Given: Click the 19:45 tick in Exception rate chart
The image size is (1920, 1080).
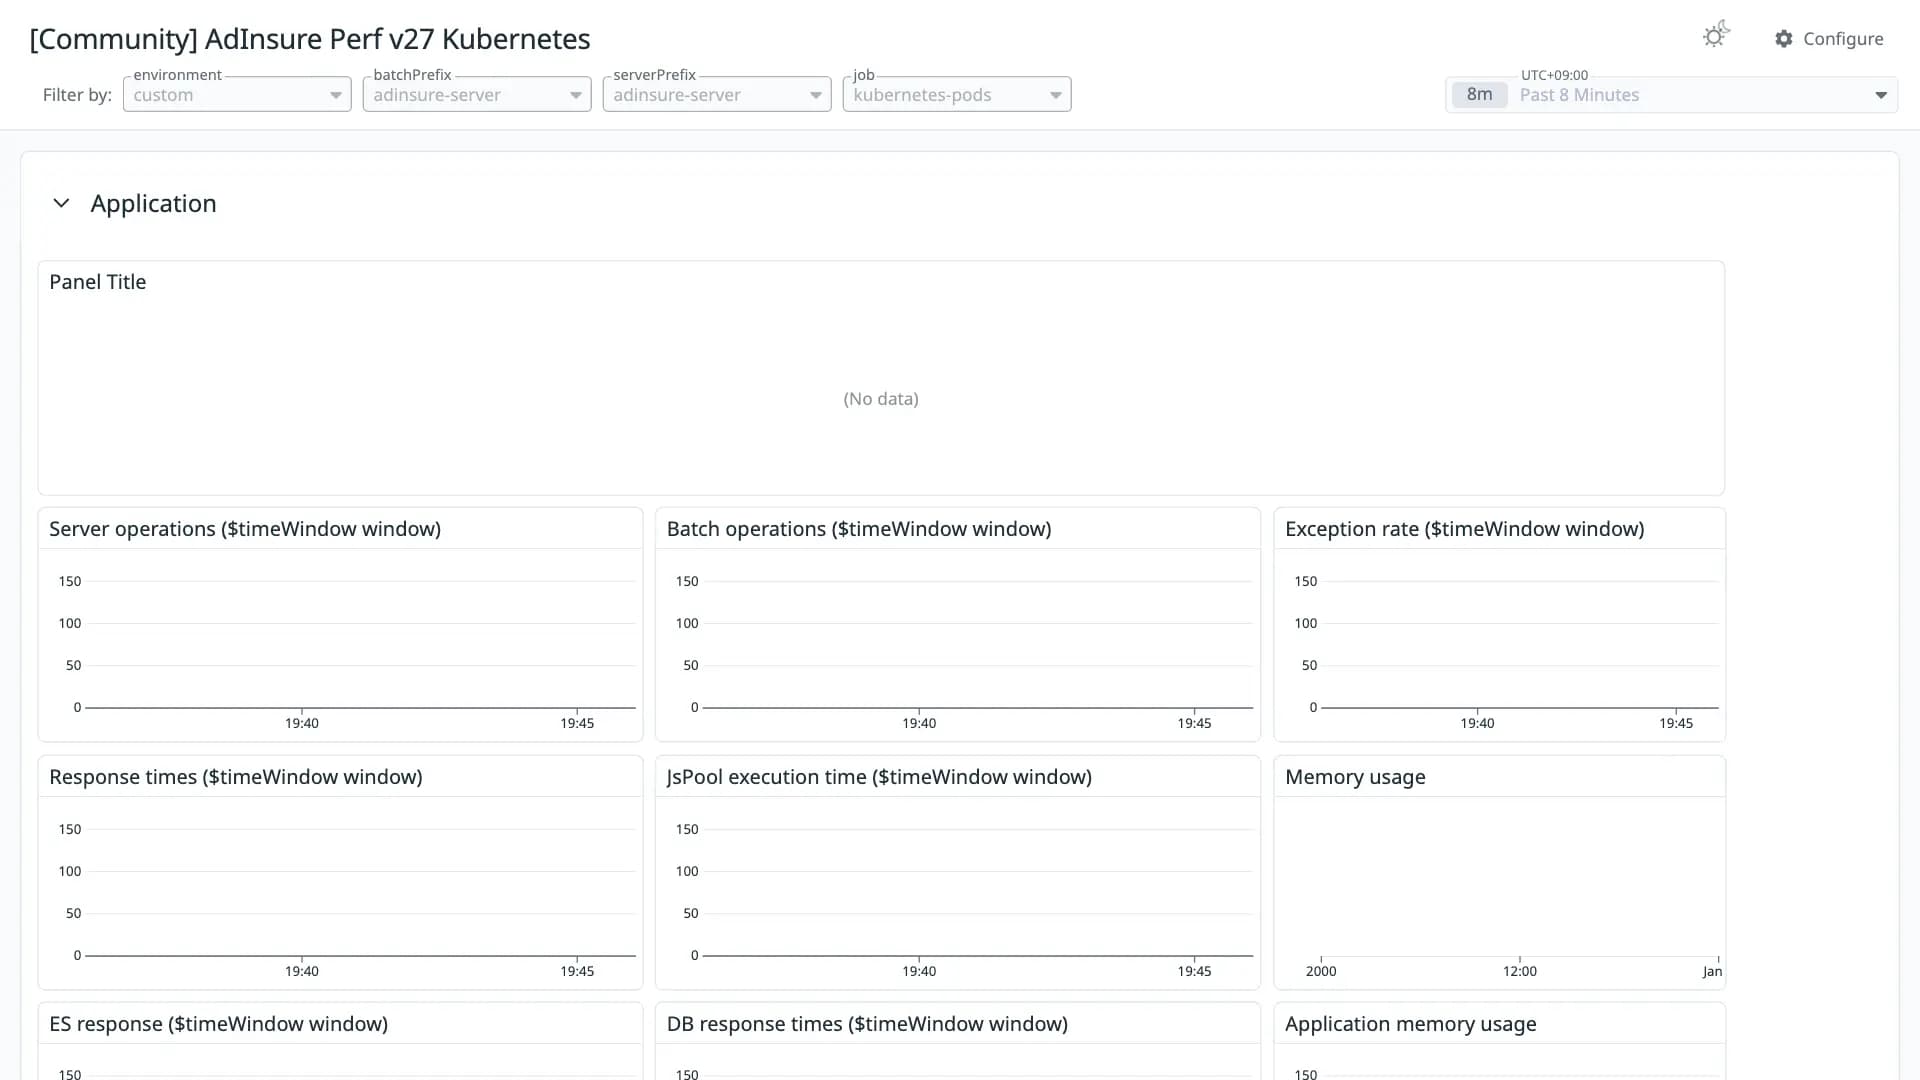Looking at the screenshot, I should [x=1676, y=723].
